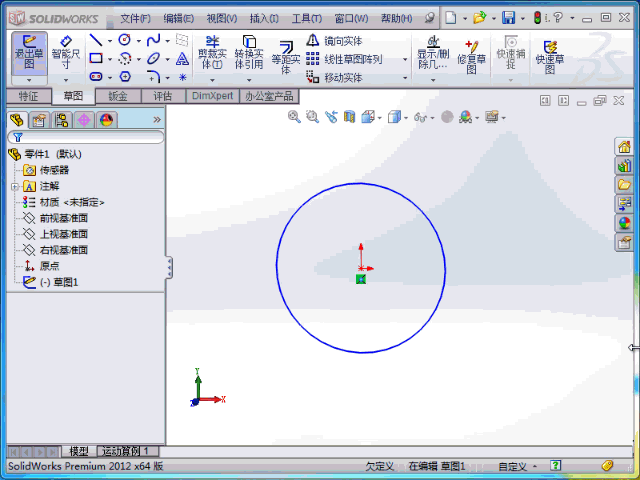Open the ConfigurationManager panel tab
Image resolution: width=640 pixels, height=480 pixels.
click(x=62, y=120)
